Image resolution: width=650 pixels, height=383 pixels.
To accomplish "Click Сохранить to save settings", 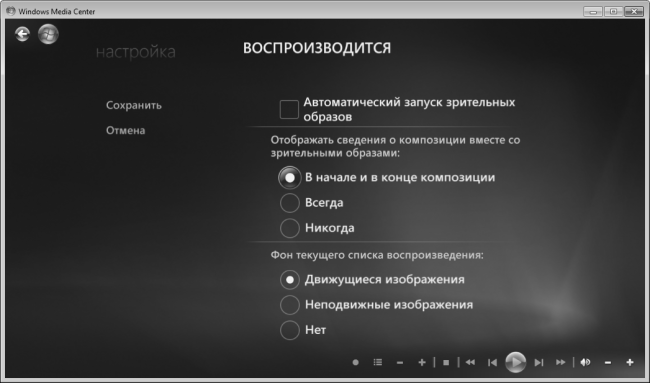I will pos(134,105).
